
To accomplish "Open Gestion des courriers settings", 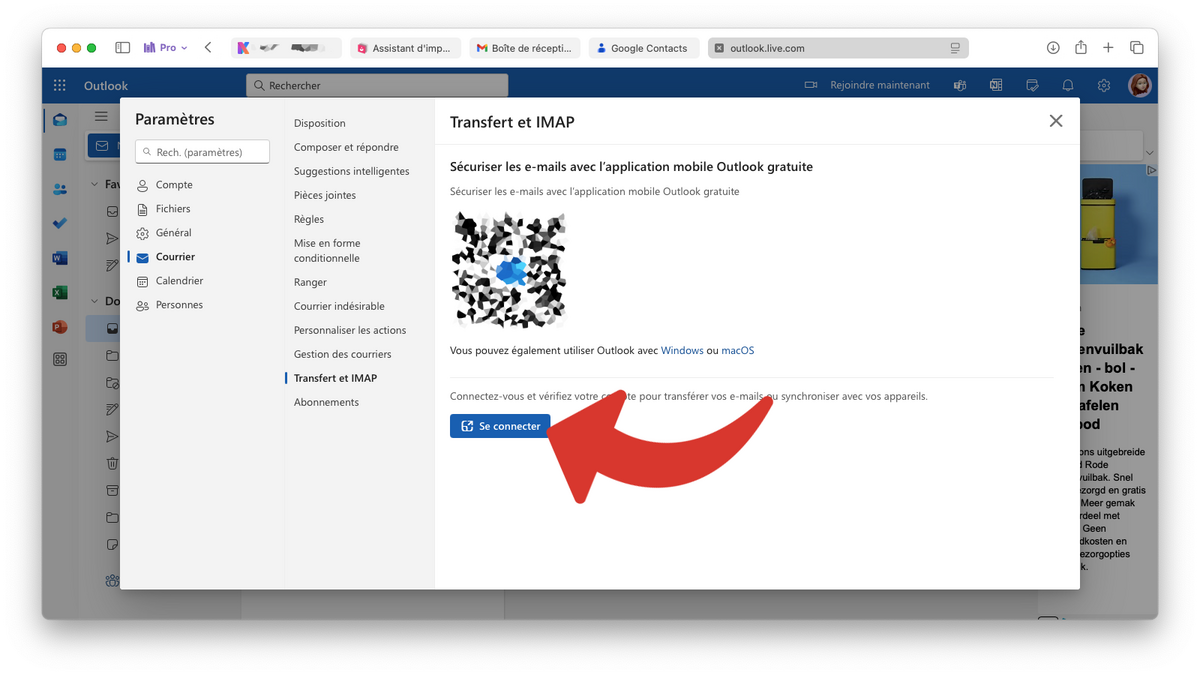I will point(342,354).
